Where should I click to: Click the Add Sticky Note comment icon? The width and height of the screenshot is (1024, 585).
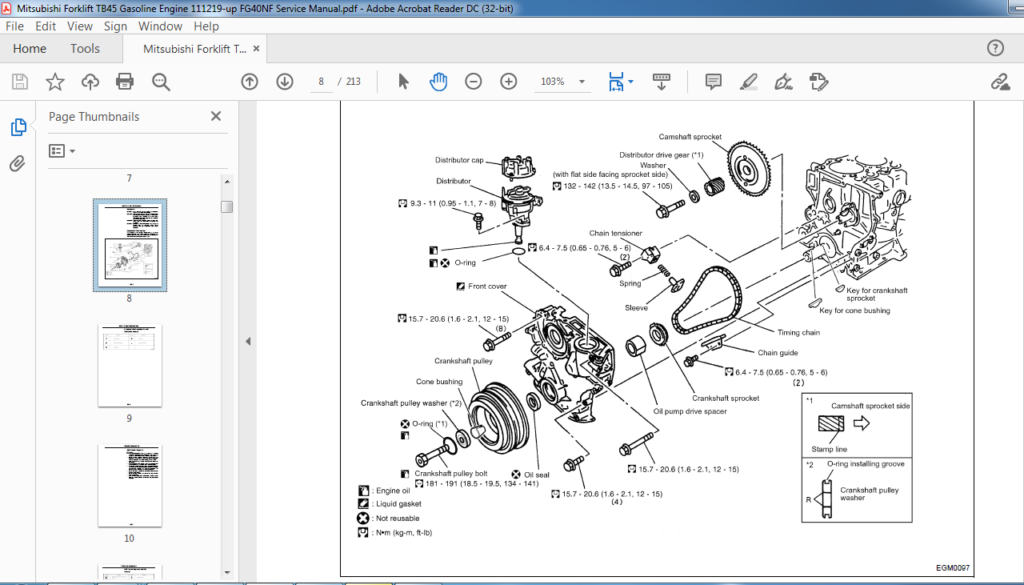713,81
